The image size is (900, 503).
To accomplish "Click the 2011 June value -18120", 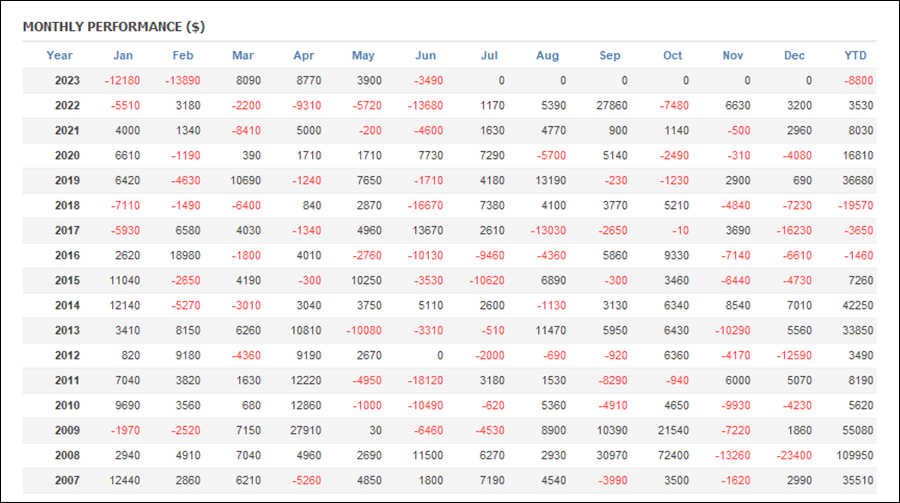I will click(425, 380).
